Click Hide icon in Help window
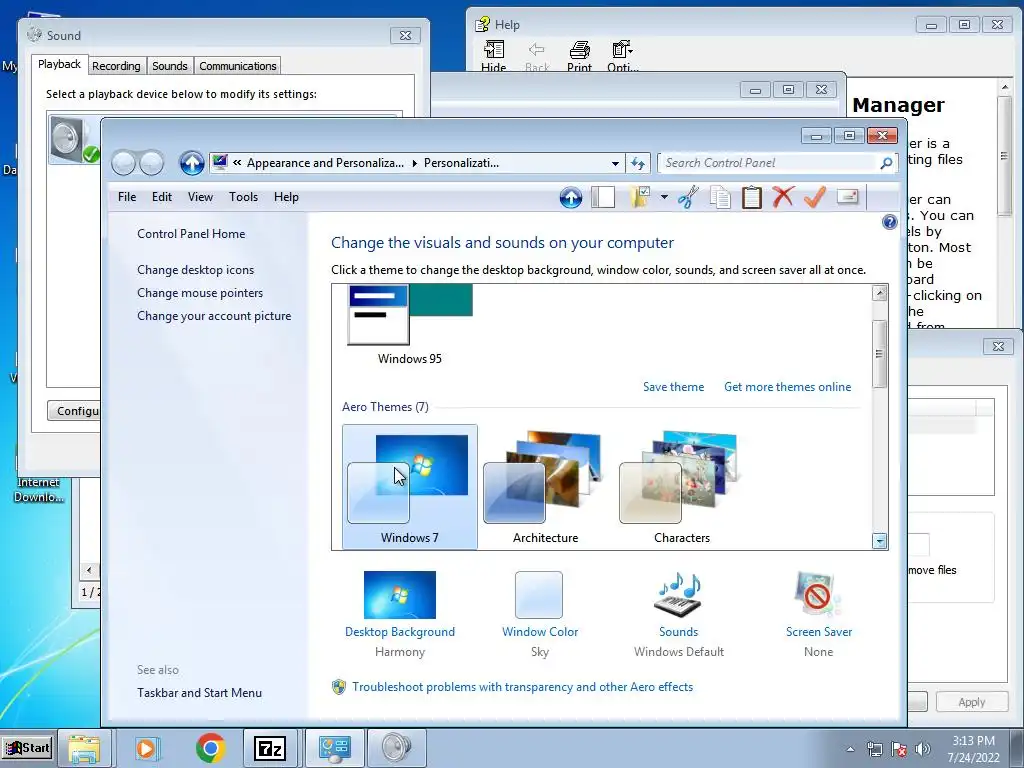Image resolution: width=1024 pixels, height=768 pixels. (x=494, y=56)
